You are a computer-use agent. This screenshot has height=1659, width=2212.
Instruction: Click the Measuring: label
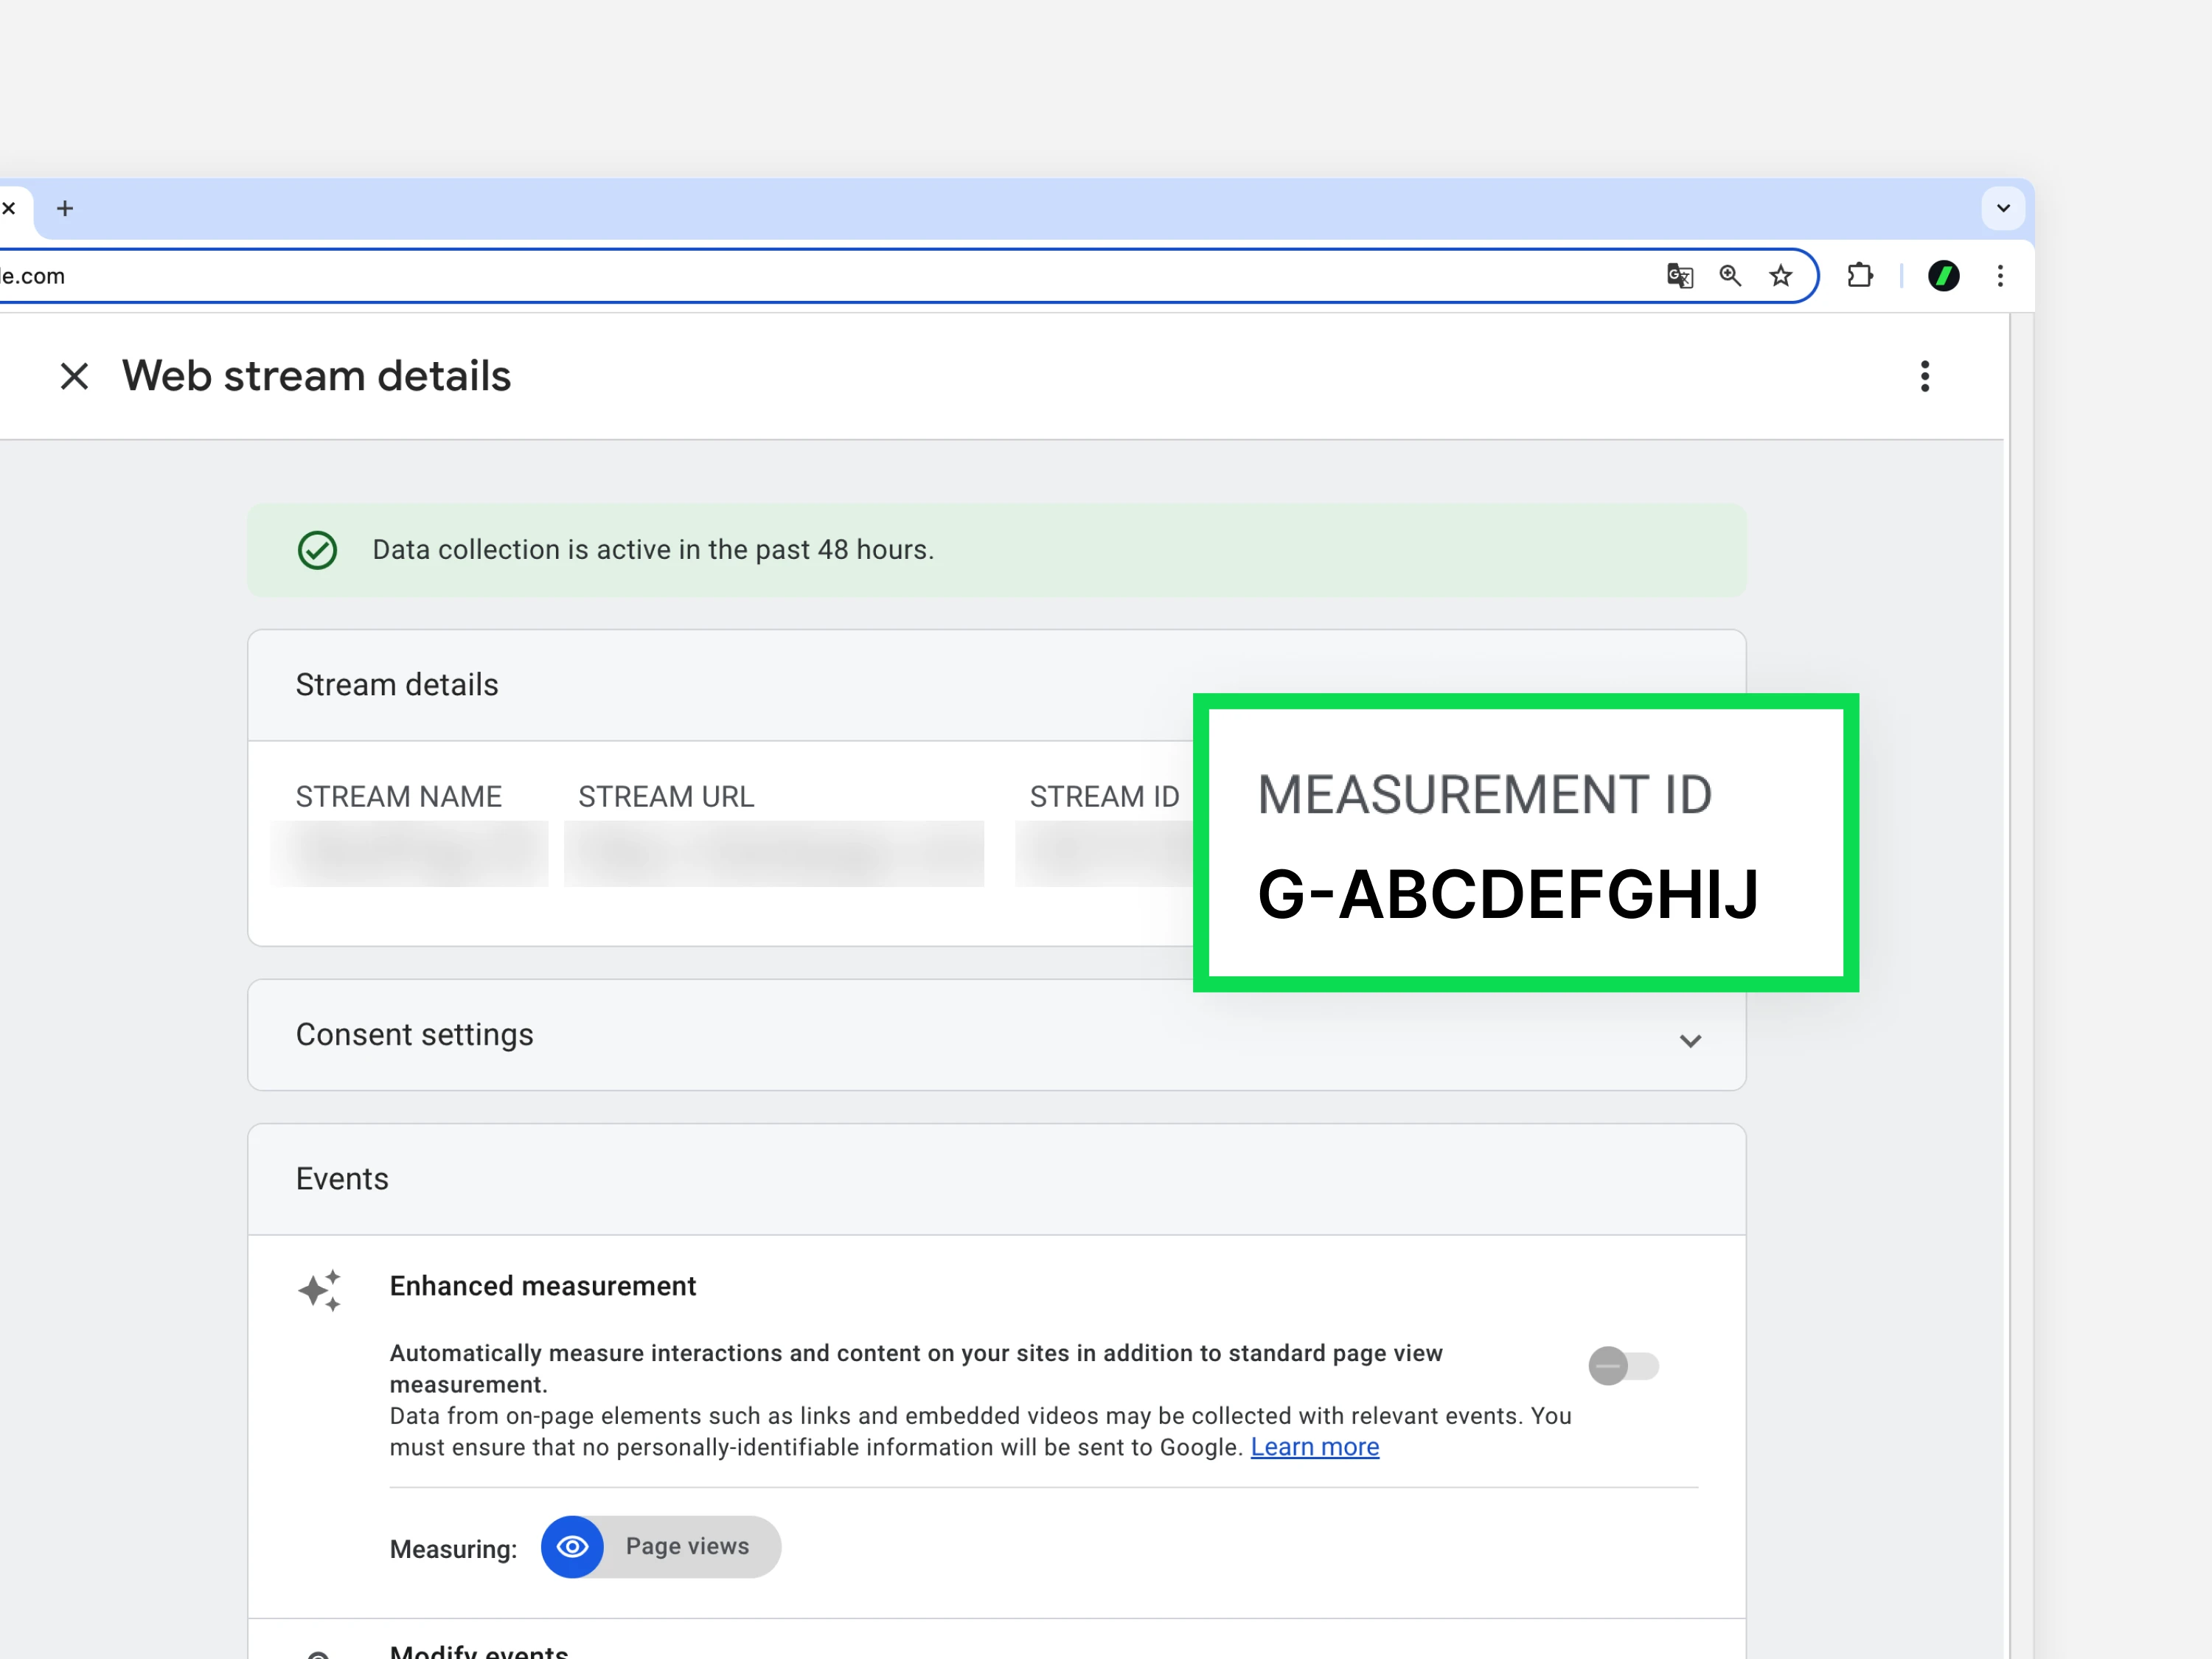[x=453, y=1549]
